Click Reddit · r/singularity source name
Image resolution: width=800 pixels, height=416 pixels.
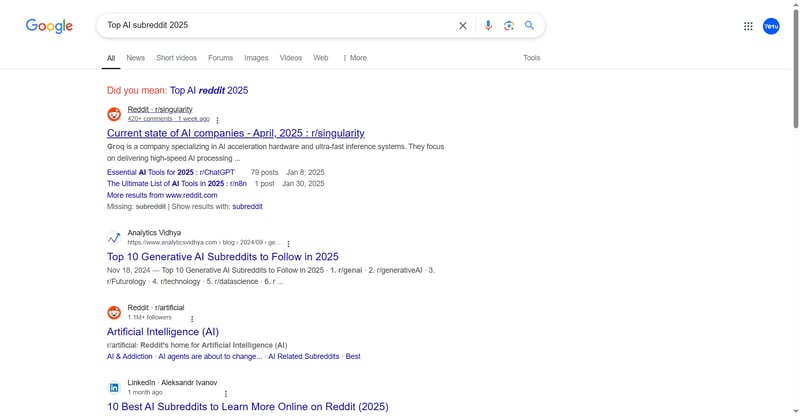click(x=160, y=109)
